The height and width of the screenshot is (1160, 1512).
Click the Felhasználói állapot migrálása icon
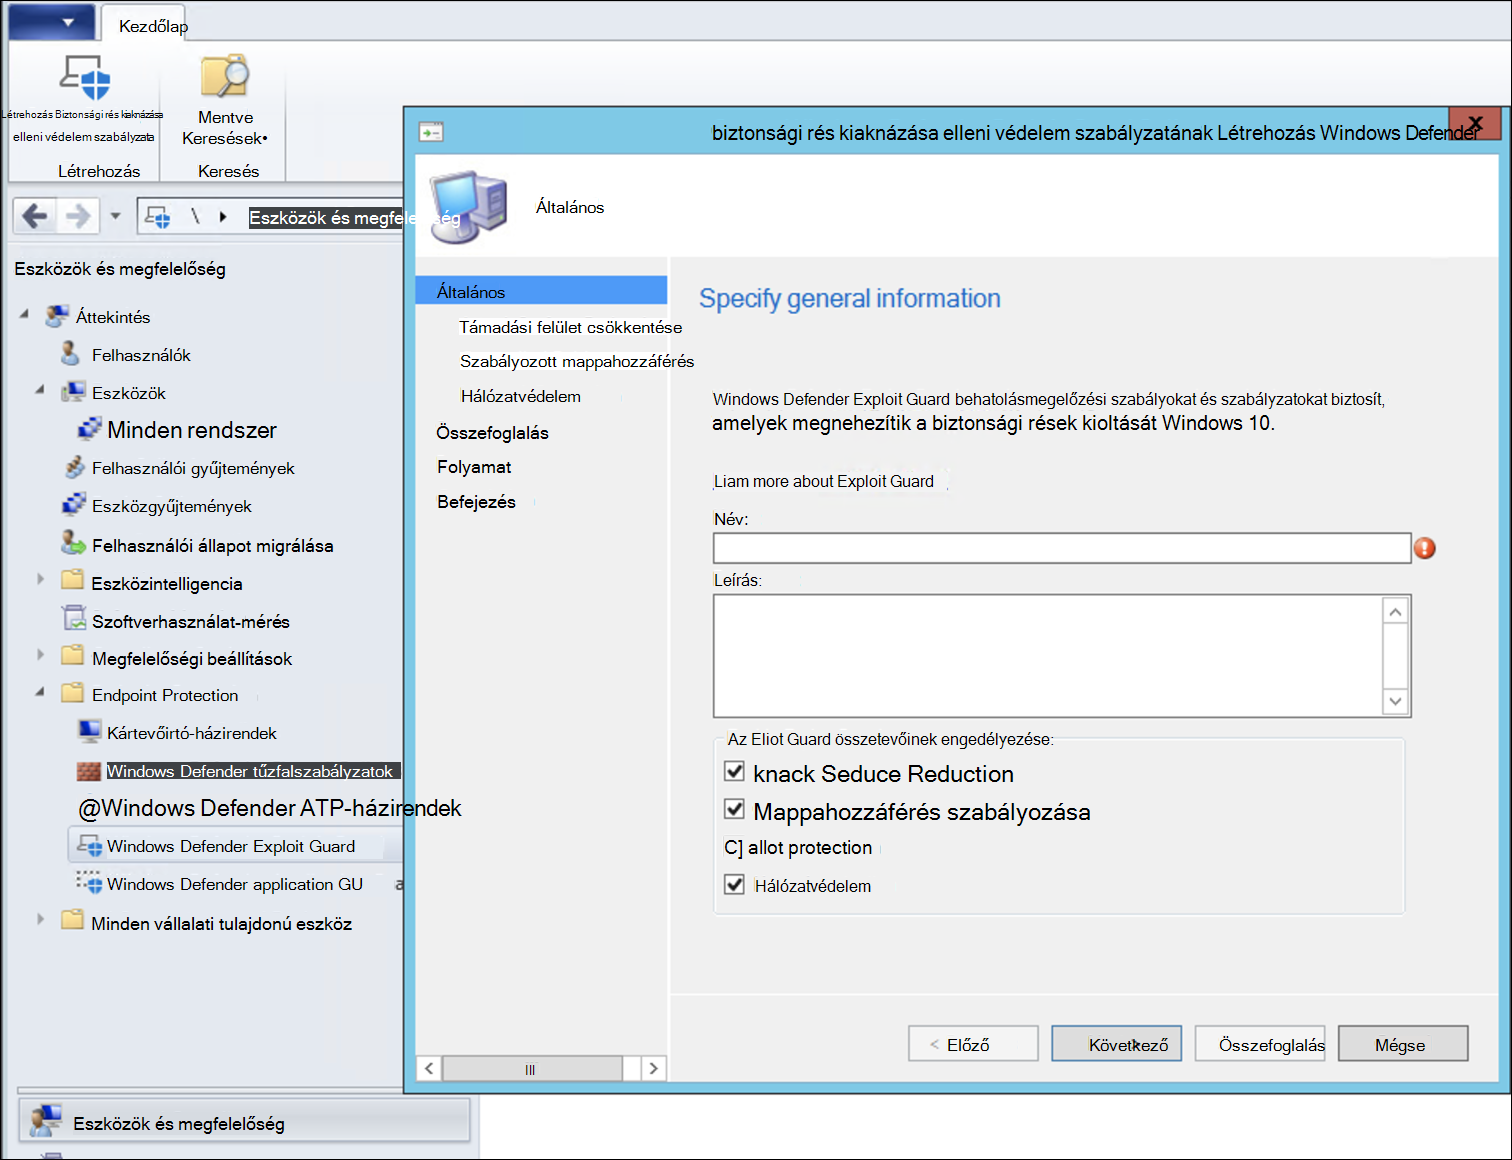point(73,544)
